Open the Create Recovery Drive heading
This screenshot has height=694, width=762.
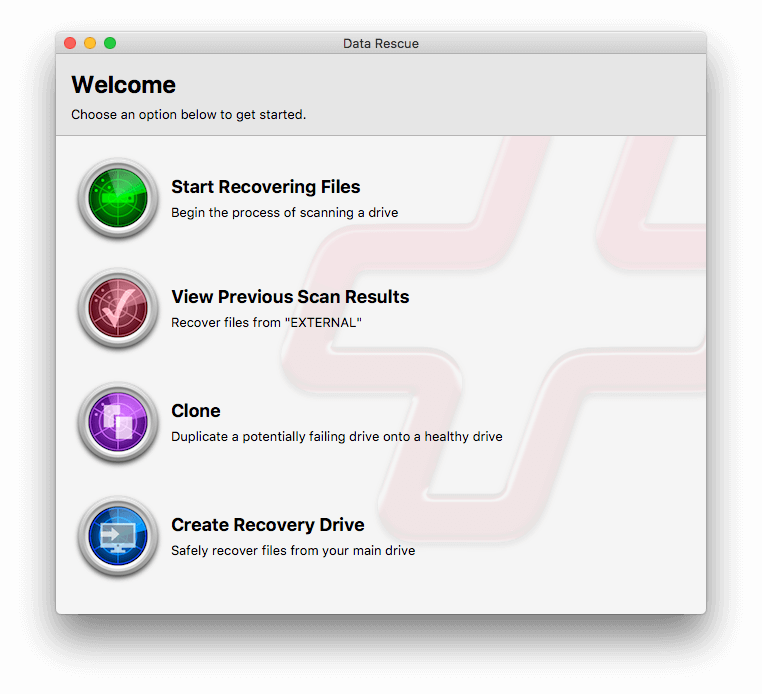point(268,525)
